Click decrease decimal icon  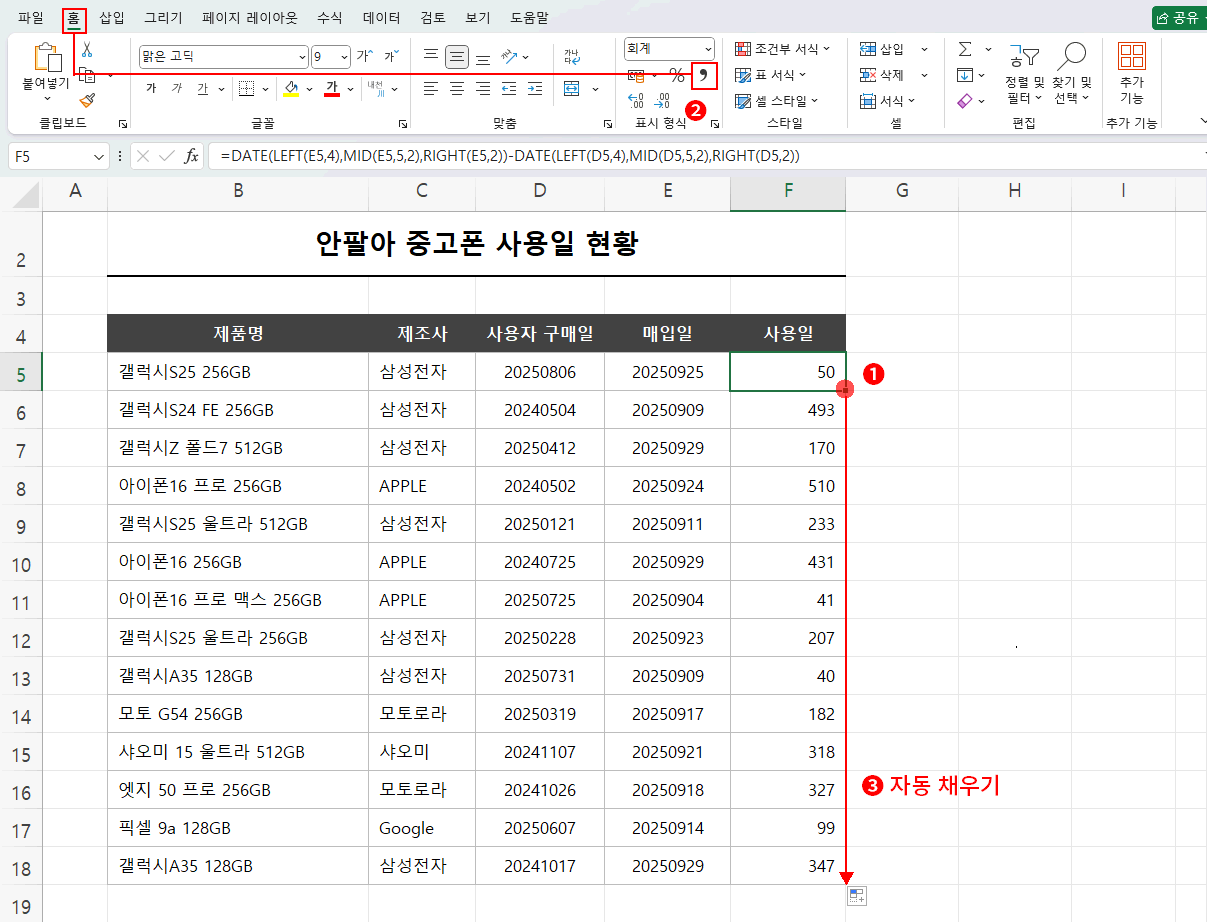(x=664, y=100)
